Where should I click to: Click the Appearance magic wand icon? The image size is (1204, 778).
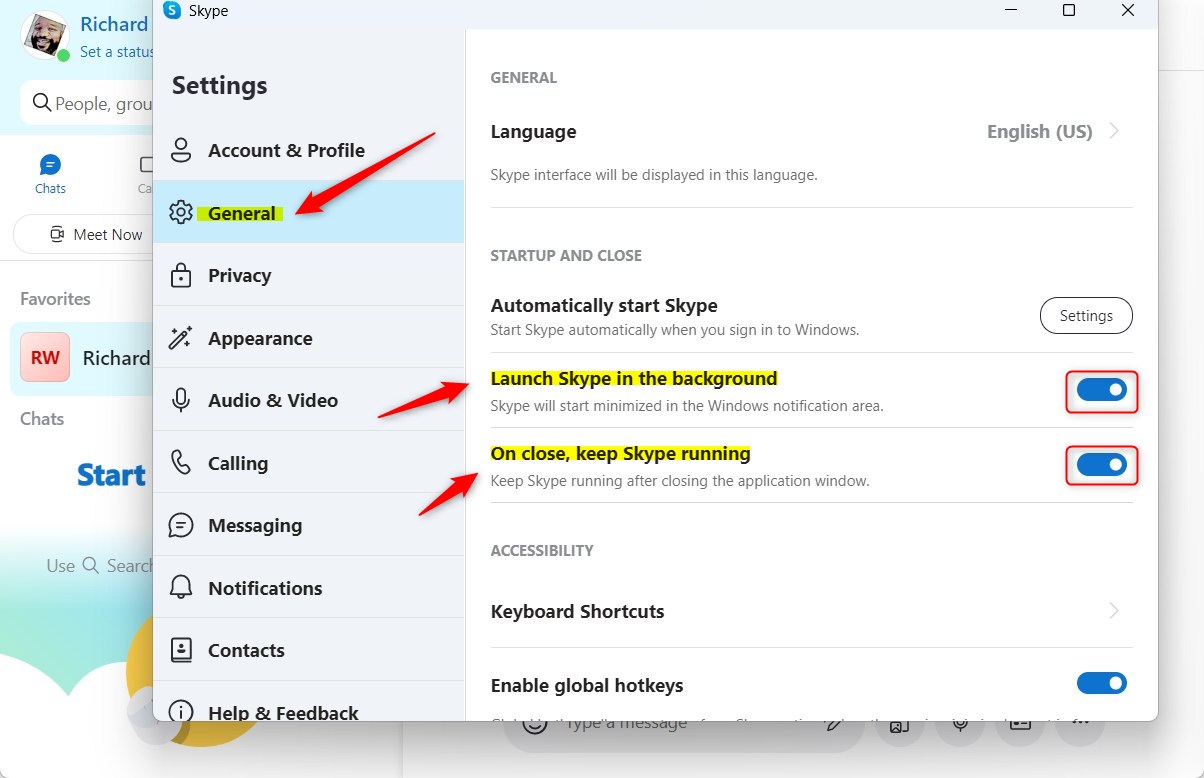181,338
